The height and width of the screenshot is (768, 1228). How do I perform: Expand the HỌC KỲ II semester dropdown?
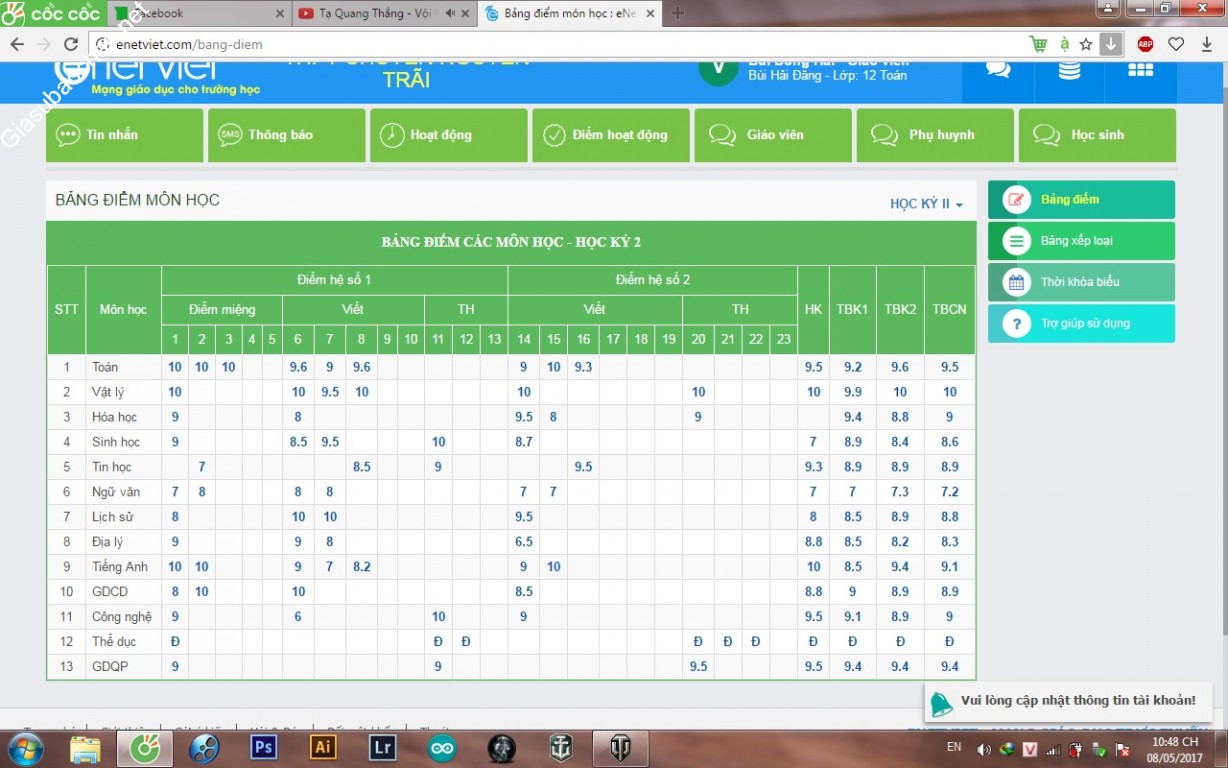[x=926, y=204]
